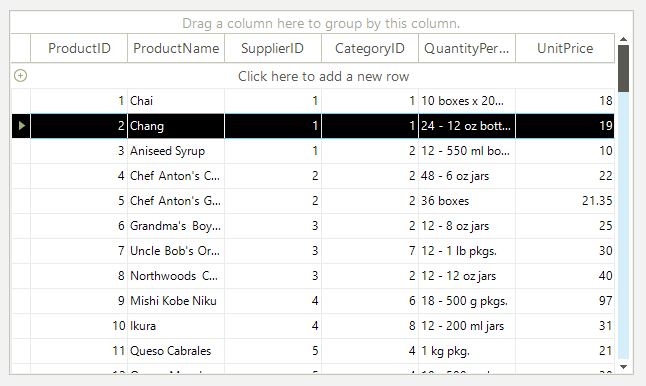Image resolution: width=646 pixels, height=386 pixels.
Task: Click the CategoryID column header
Action: pos(370,48)
